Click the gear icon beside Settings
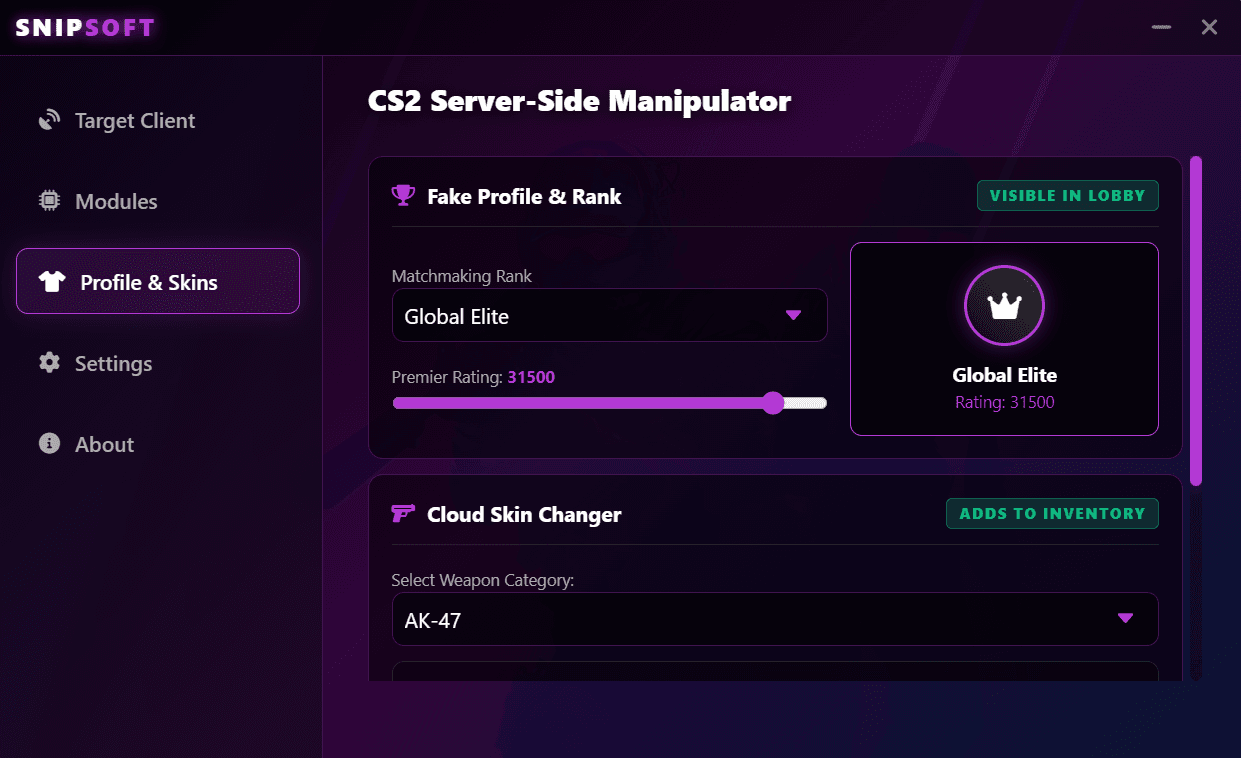 [49, 363]
